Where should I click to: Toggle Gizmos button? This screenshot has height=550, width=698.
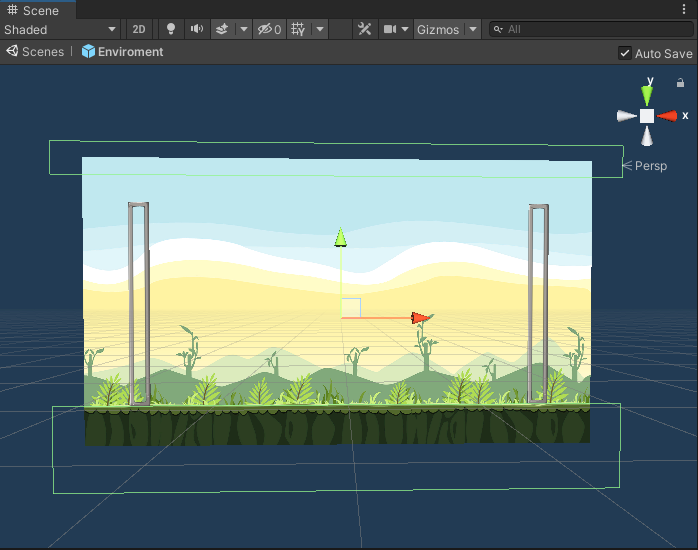(x=438, y=30)
